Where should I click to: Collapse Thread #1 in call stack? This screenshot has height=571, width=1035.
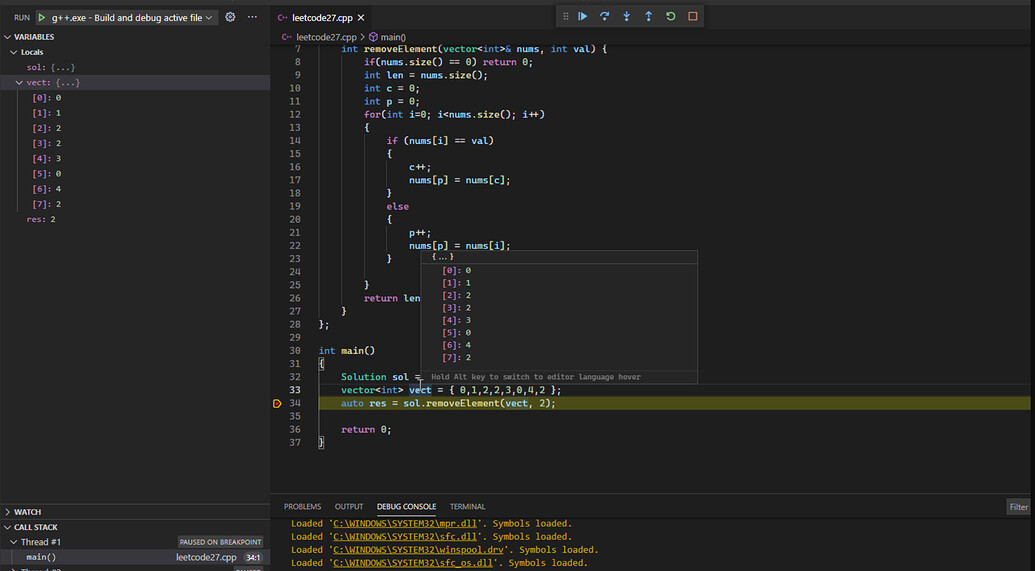(x=13, y=542)
